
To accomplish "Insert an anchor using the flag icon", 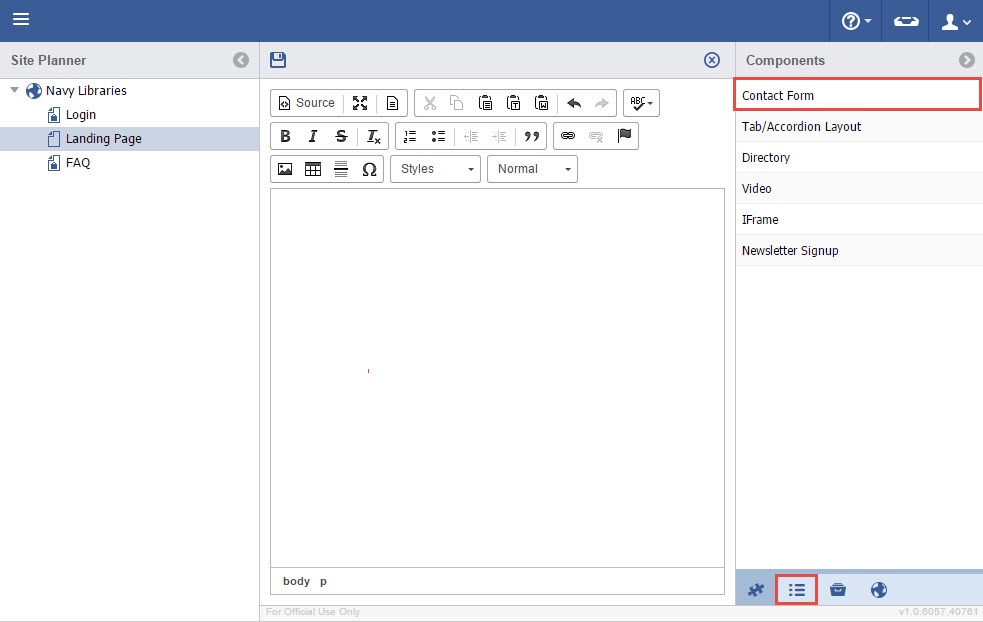I will point(625,136).
